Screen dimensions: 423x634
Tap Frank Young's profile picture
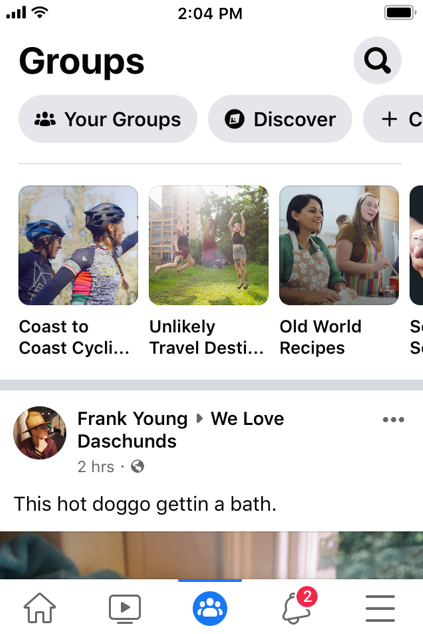coord(40,433)
